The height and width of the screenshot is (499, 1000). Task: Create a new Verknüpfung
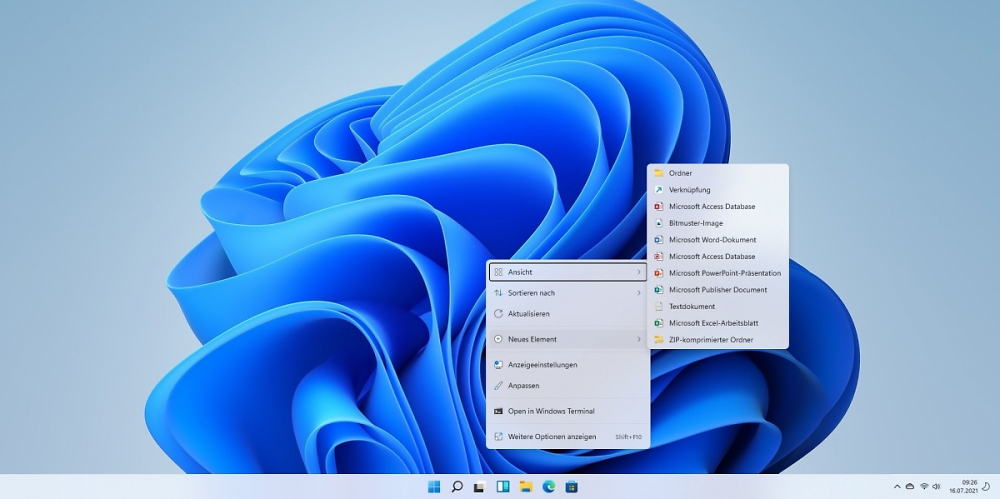click(x=717, y=190)
